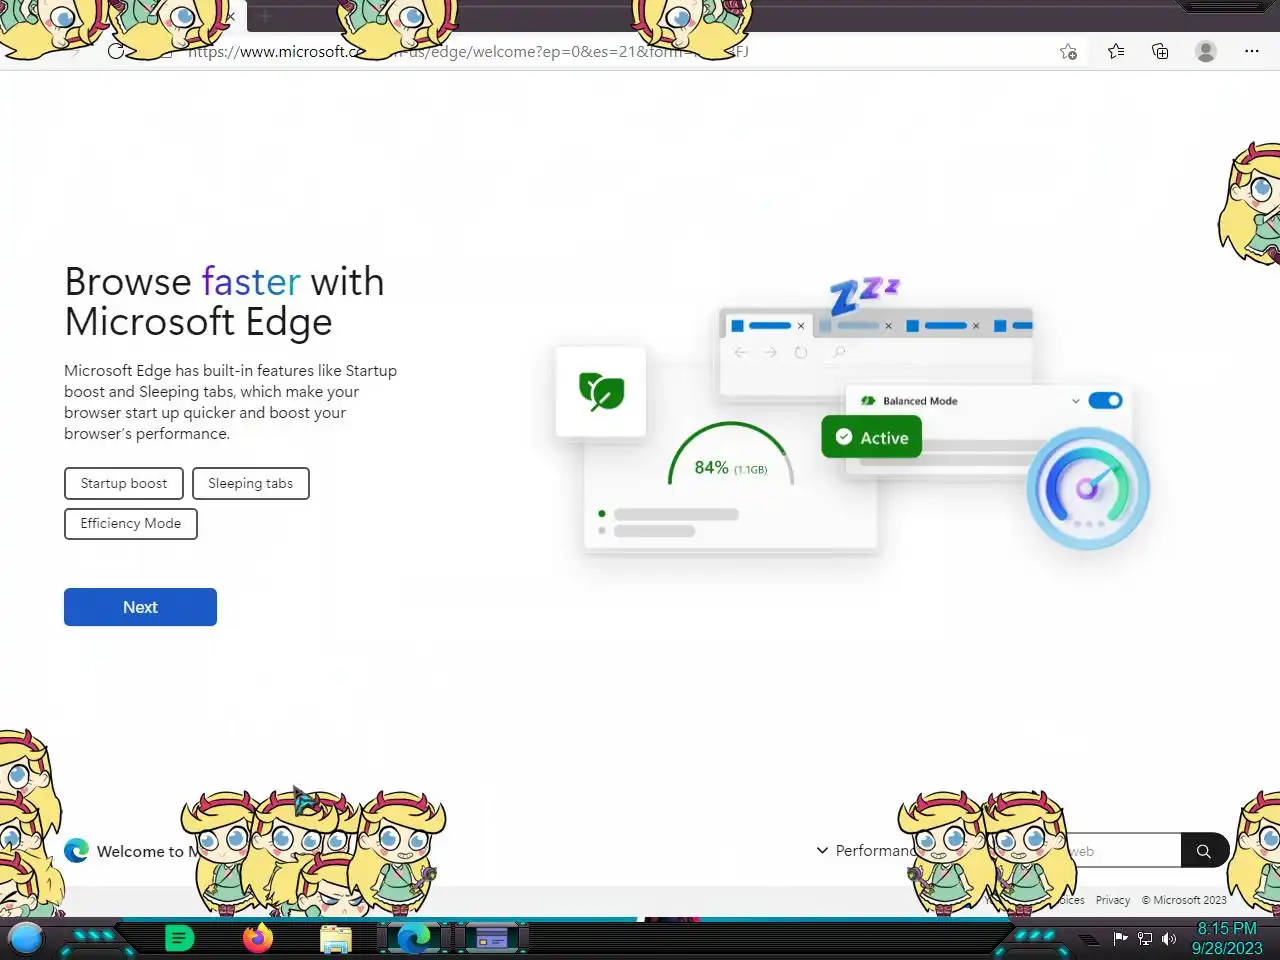Click the Next button

coord(140,607)
